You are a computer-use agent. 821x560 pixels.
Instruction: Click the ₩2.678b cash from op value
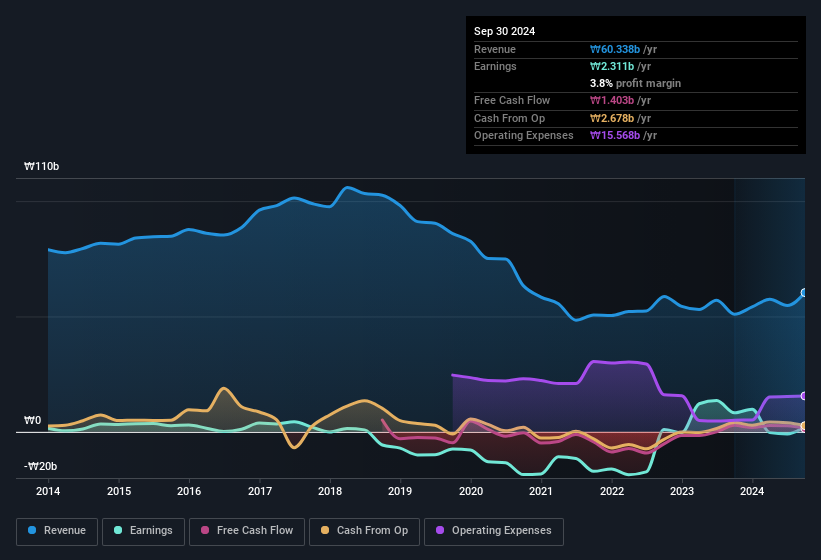[x=612, y=118]
